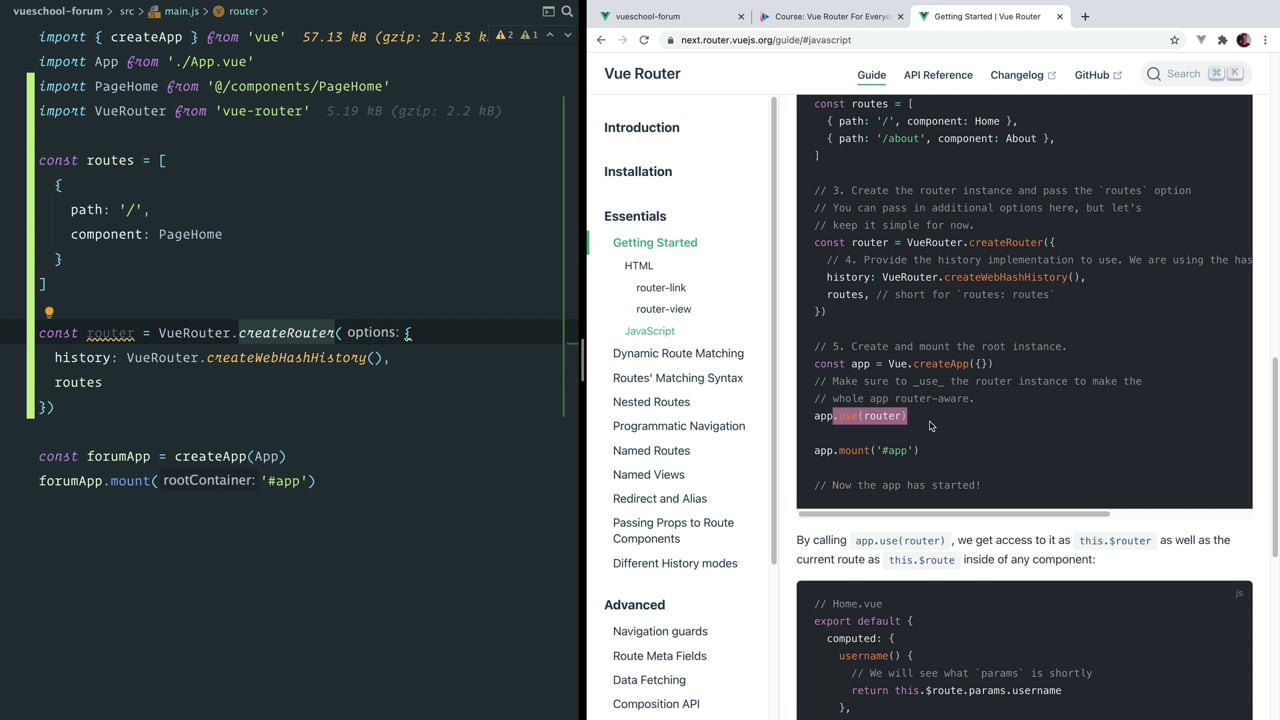Click the browser forward arrow

622,40
